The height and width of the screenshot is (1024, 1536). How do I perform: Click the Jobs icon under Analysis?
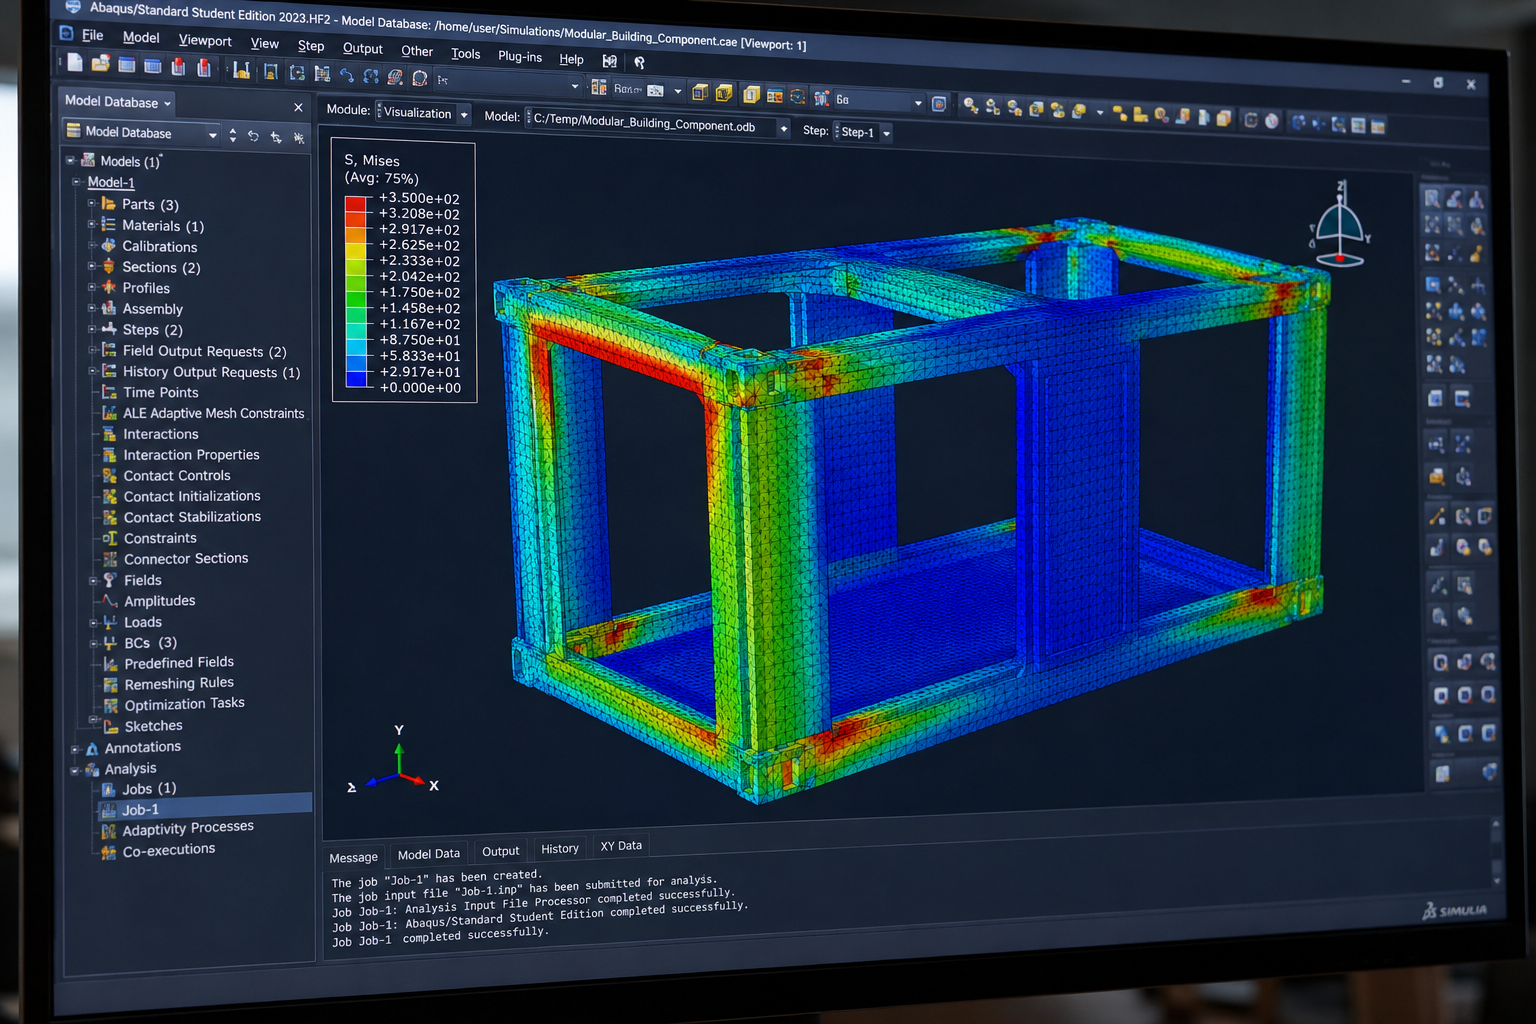coord(109,789)
